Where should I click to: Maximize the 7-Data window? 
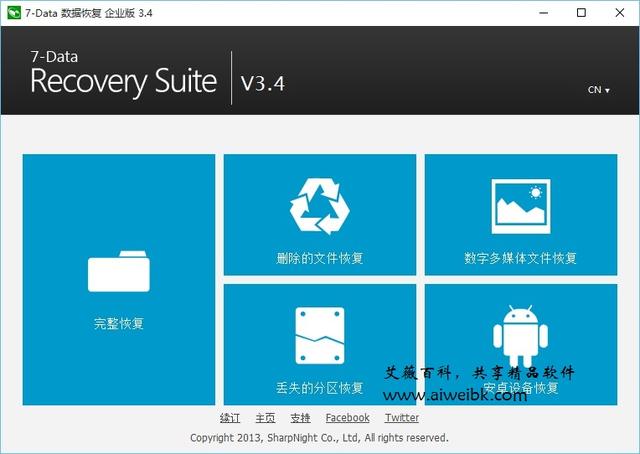pos(582,13)
